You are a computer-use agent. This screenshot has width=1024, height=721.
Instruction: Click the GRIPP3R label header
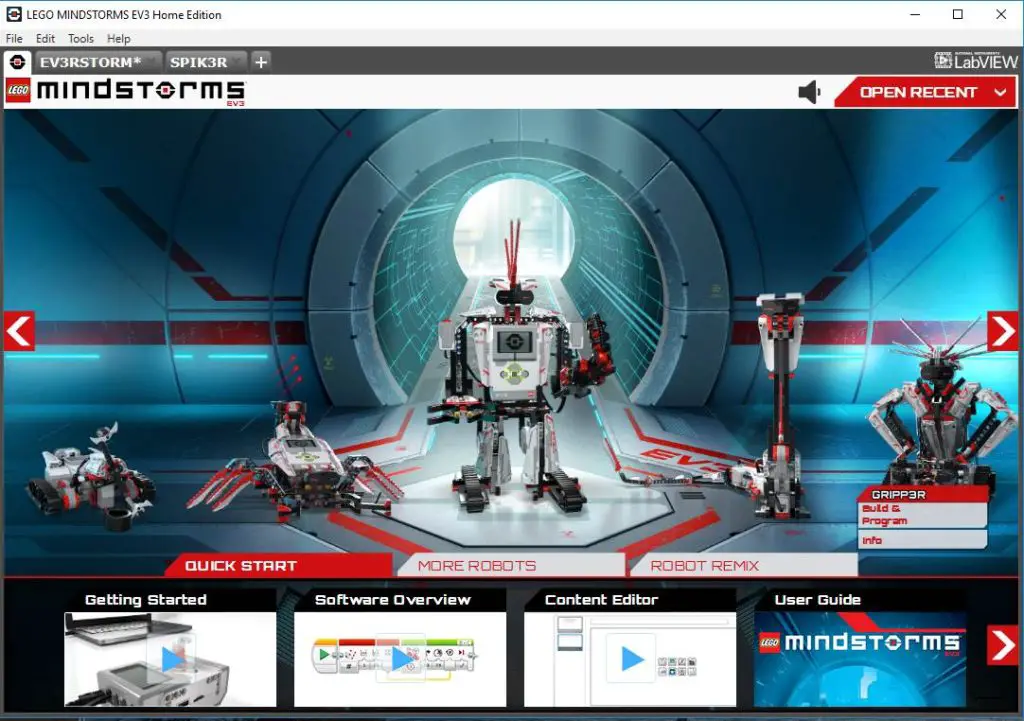coord(922,494)
